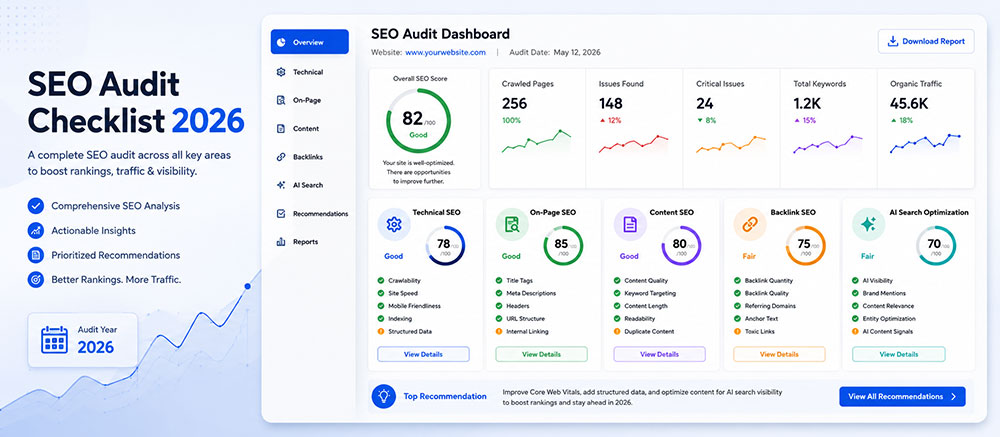Viewport: 1000px width, 437px height.
Task: Click the AI Search Optimization 70 score ring
Action: [936, 246]
